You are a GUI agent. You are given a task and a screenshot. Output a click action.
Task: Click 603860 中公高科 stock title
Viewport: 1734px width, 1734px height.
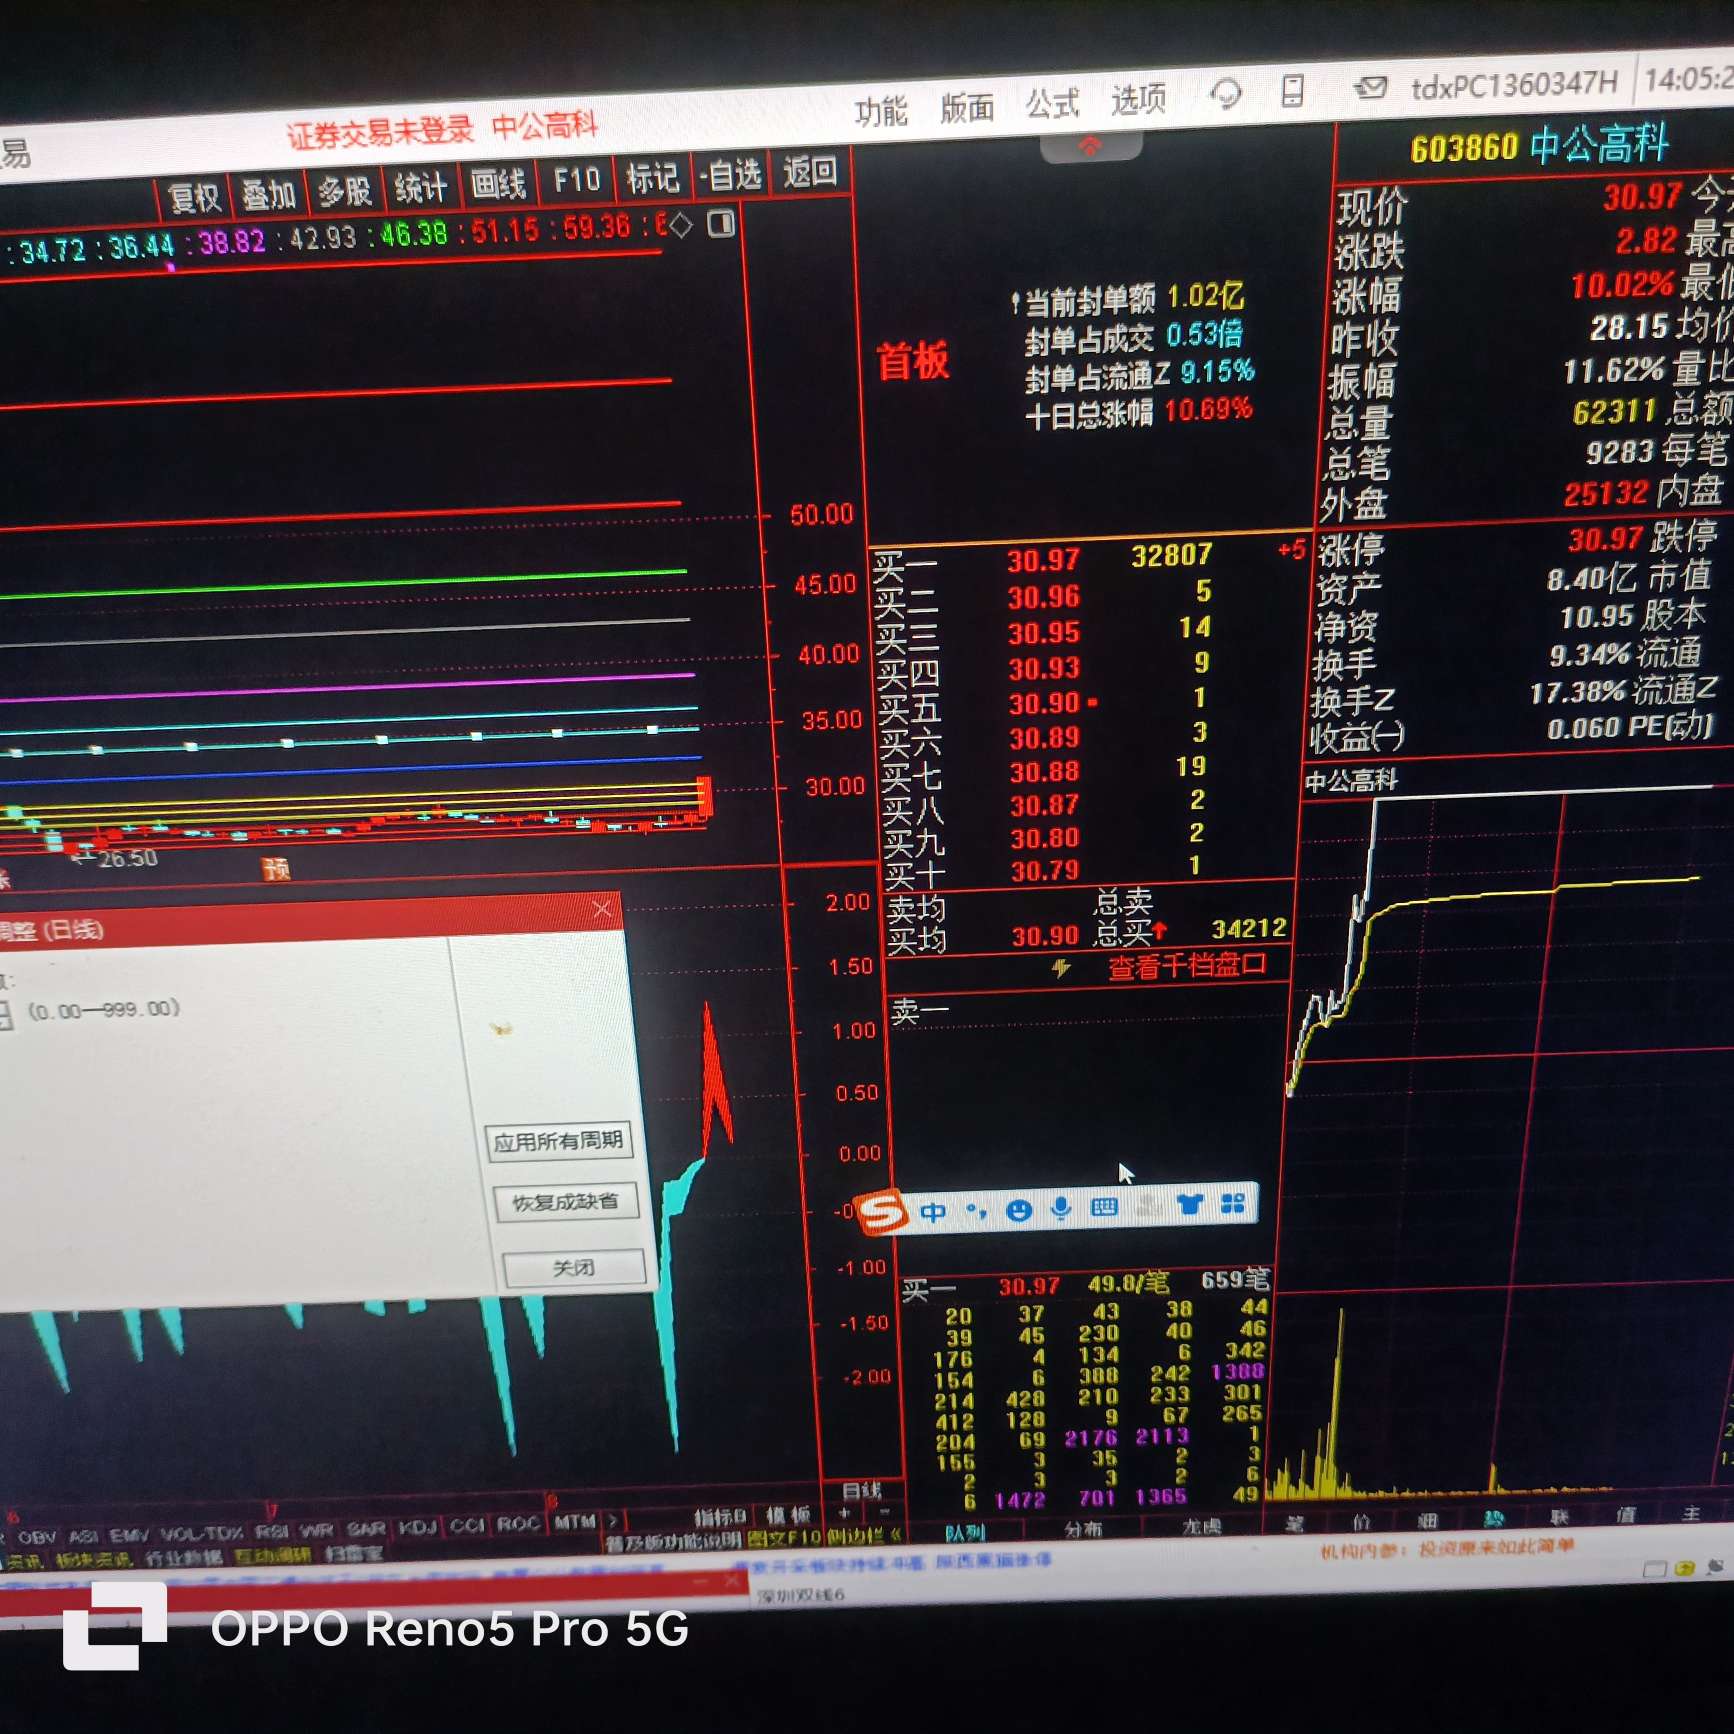coord(1539,146)
